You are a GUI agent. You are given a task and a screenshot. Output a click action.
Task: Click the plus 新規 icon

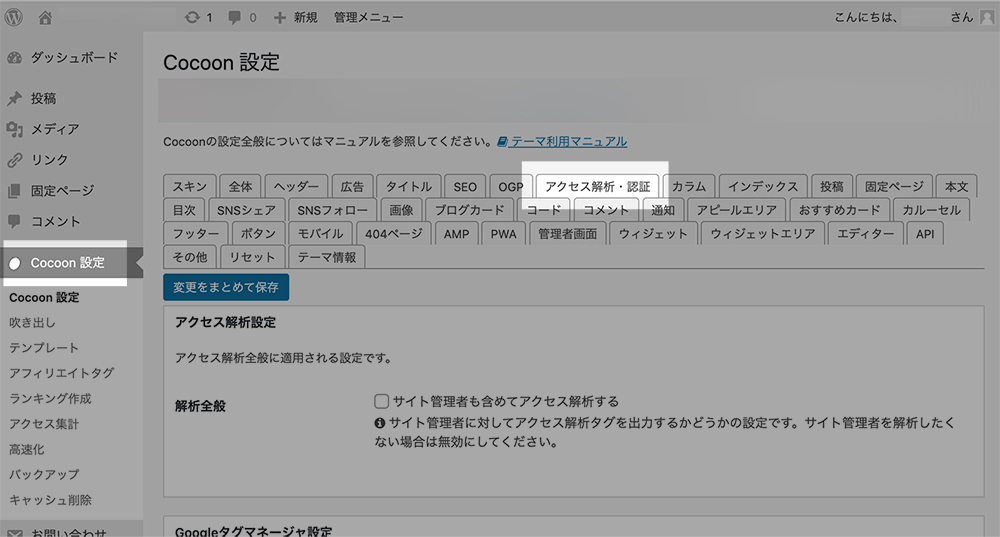point(280,17)
